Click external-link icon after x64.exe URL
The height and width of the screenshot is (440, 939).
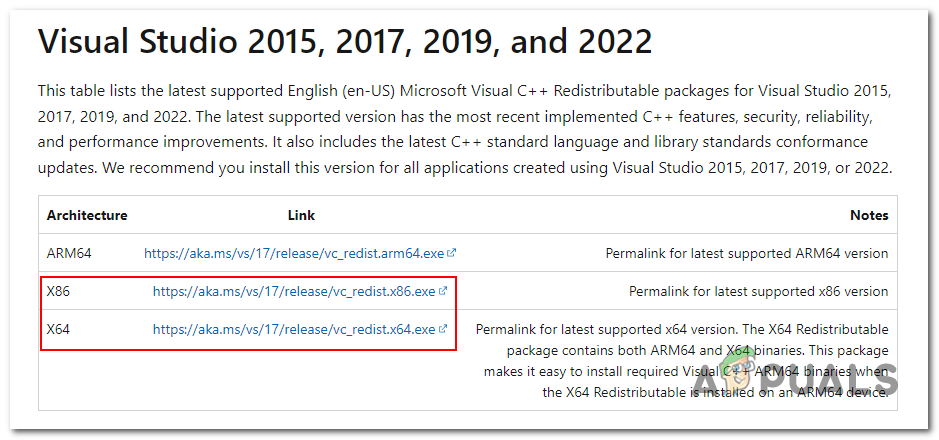click(x=443, y=329)
